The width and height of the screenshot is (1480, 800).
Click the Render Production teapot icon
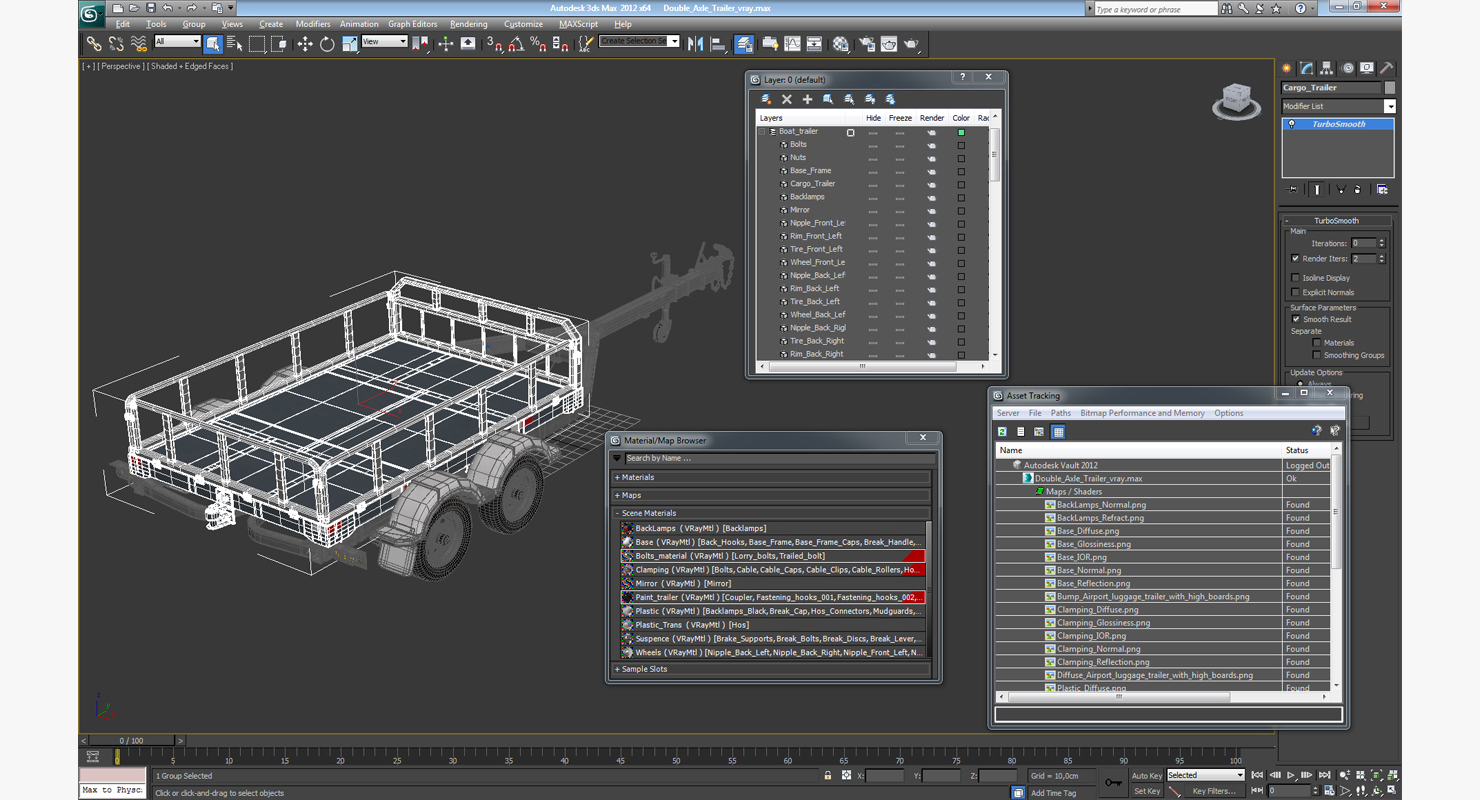point(912,44)
